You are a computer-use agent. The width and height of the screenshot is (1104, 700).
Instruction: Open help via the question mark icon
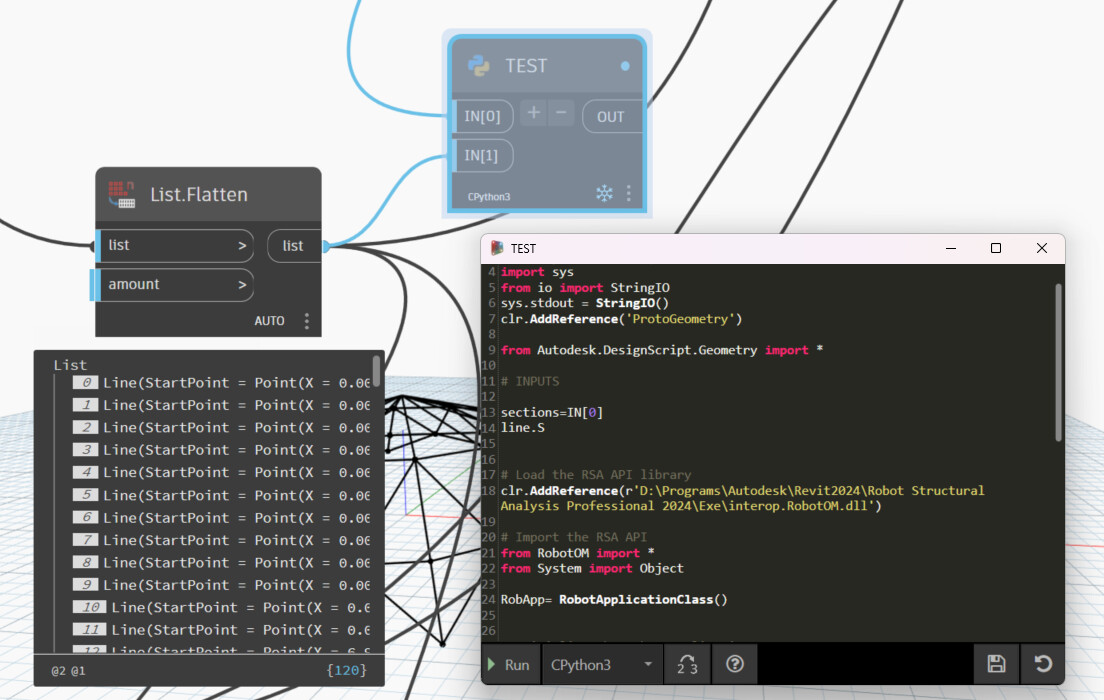tap(734, 664)
